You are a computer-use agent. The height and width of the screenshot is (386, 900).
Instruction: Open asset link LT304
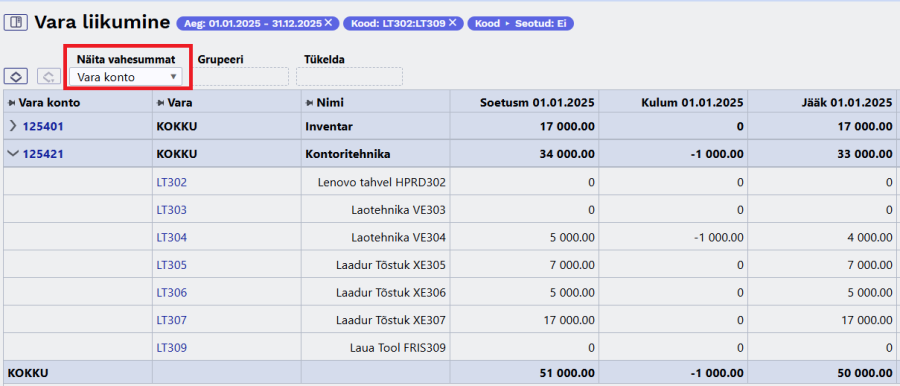pyautogui.click(x=172, y=238)
